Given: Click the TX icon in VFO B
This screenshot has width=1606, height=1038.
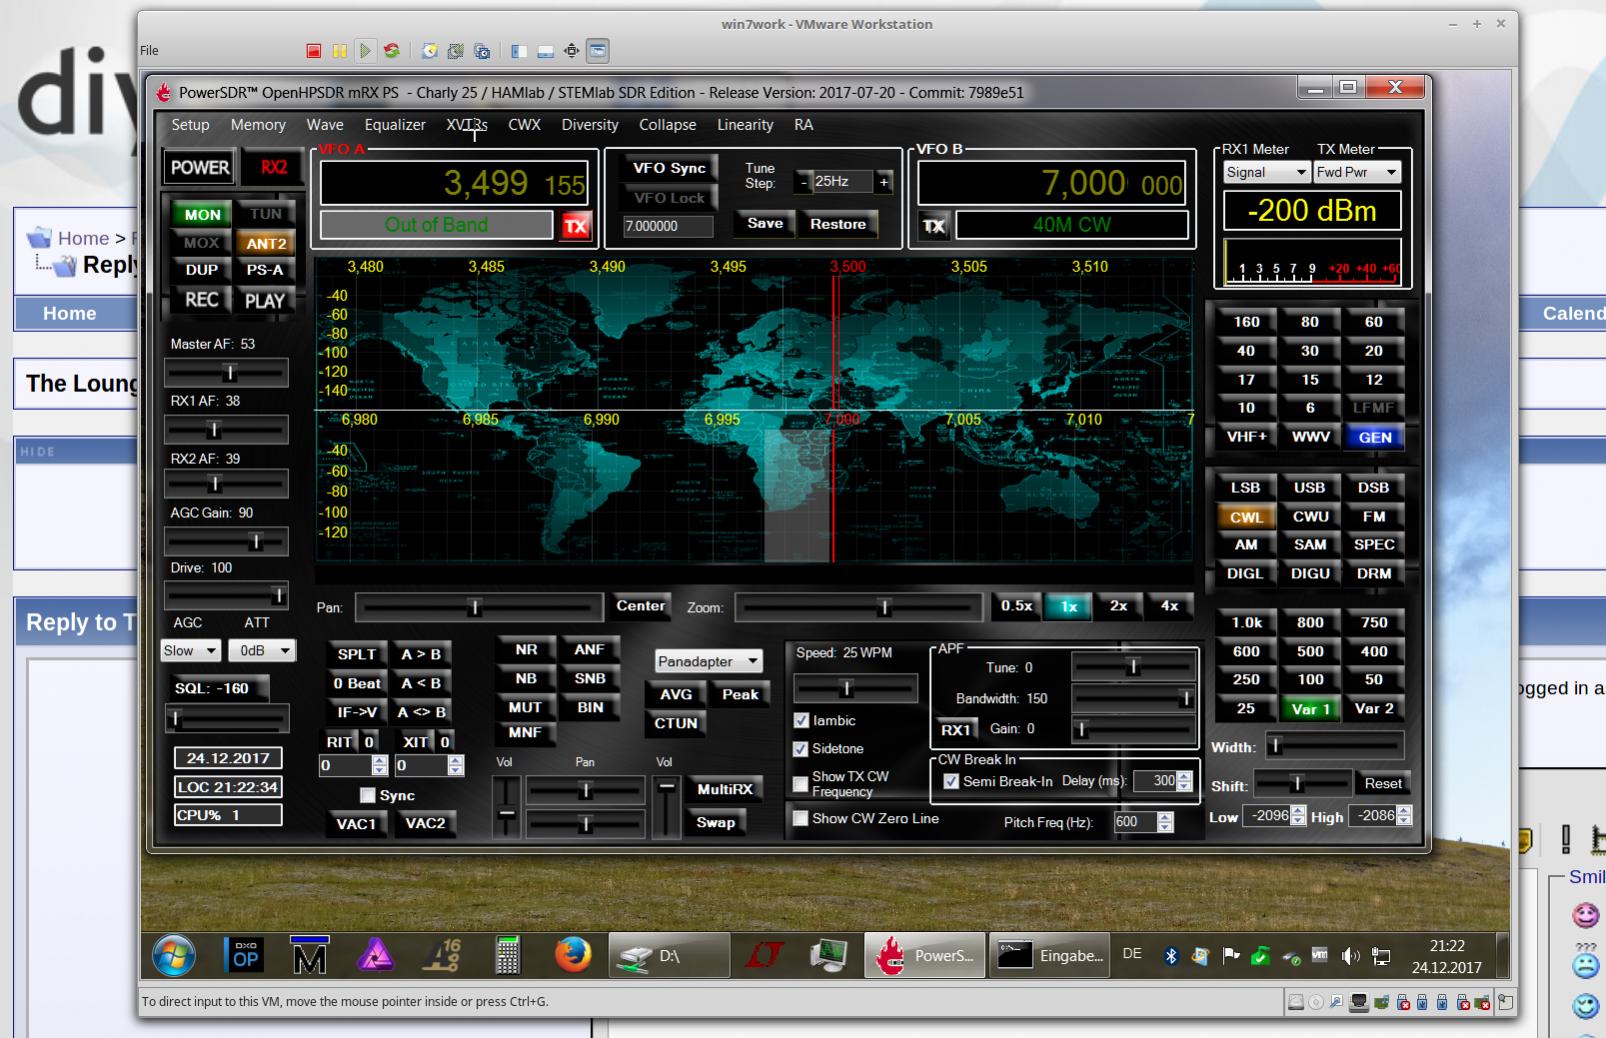Looking at the screenshot, I should click(934, 226).
